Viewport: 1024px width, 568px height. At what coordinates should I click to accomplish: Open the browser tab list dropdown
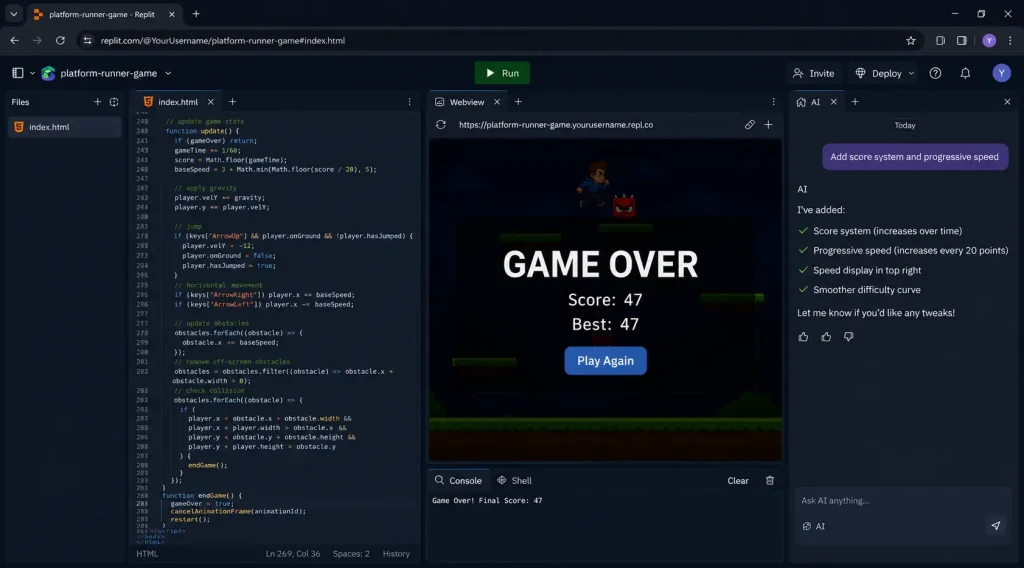[x=14, y=14]
